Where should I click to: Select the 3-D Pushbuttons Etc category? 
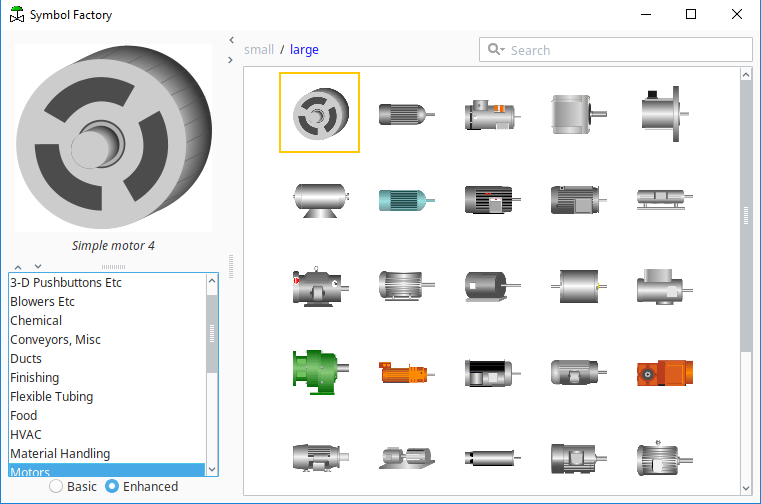tap(107, 283)
